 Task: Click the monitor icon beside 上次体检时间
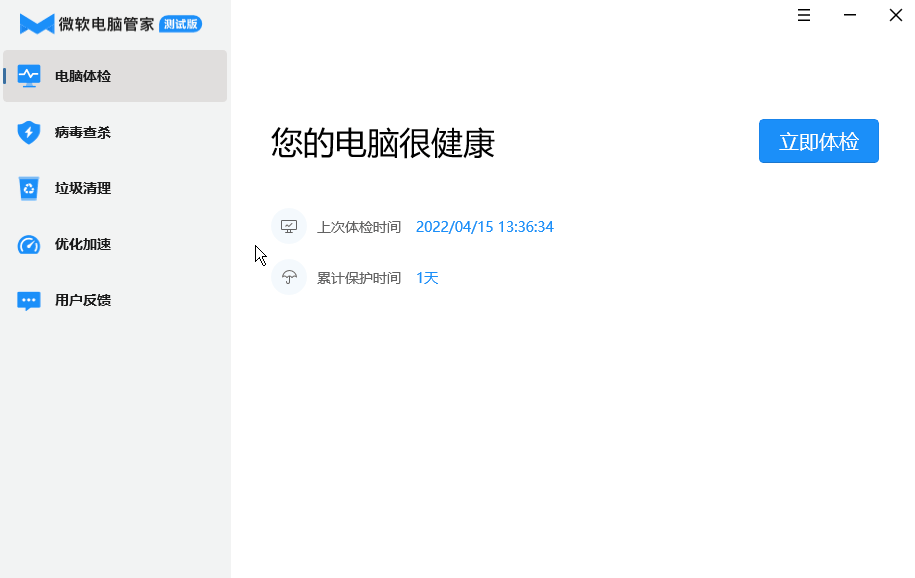(x=289, y=226)
